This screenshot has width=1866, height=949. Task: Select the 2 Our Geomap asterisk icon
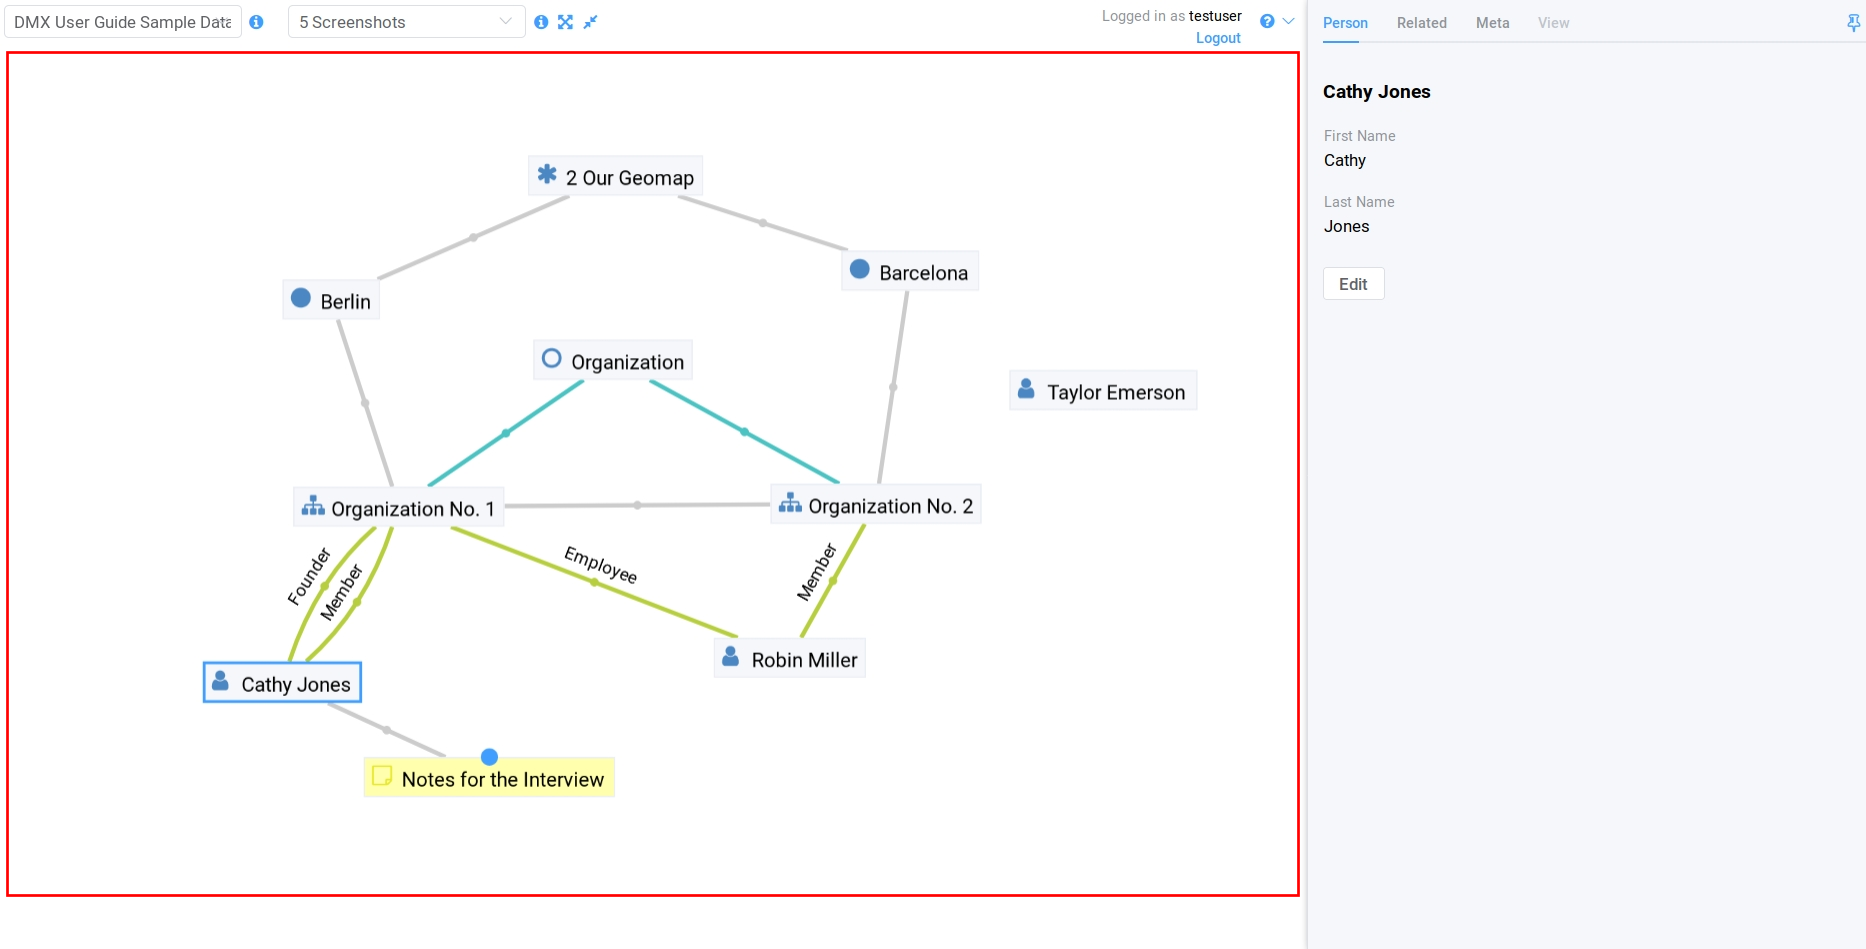tap(547, 175)
